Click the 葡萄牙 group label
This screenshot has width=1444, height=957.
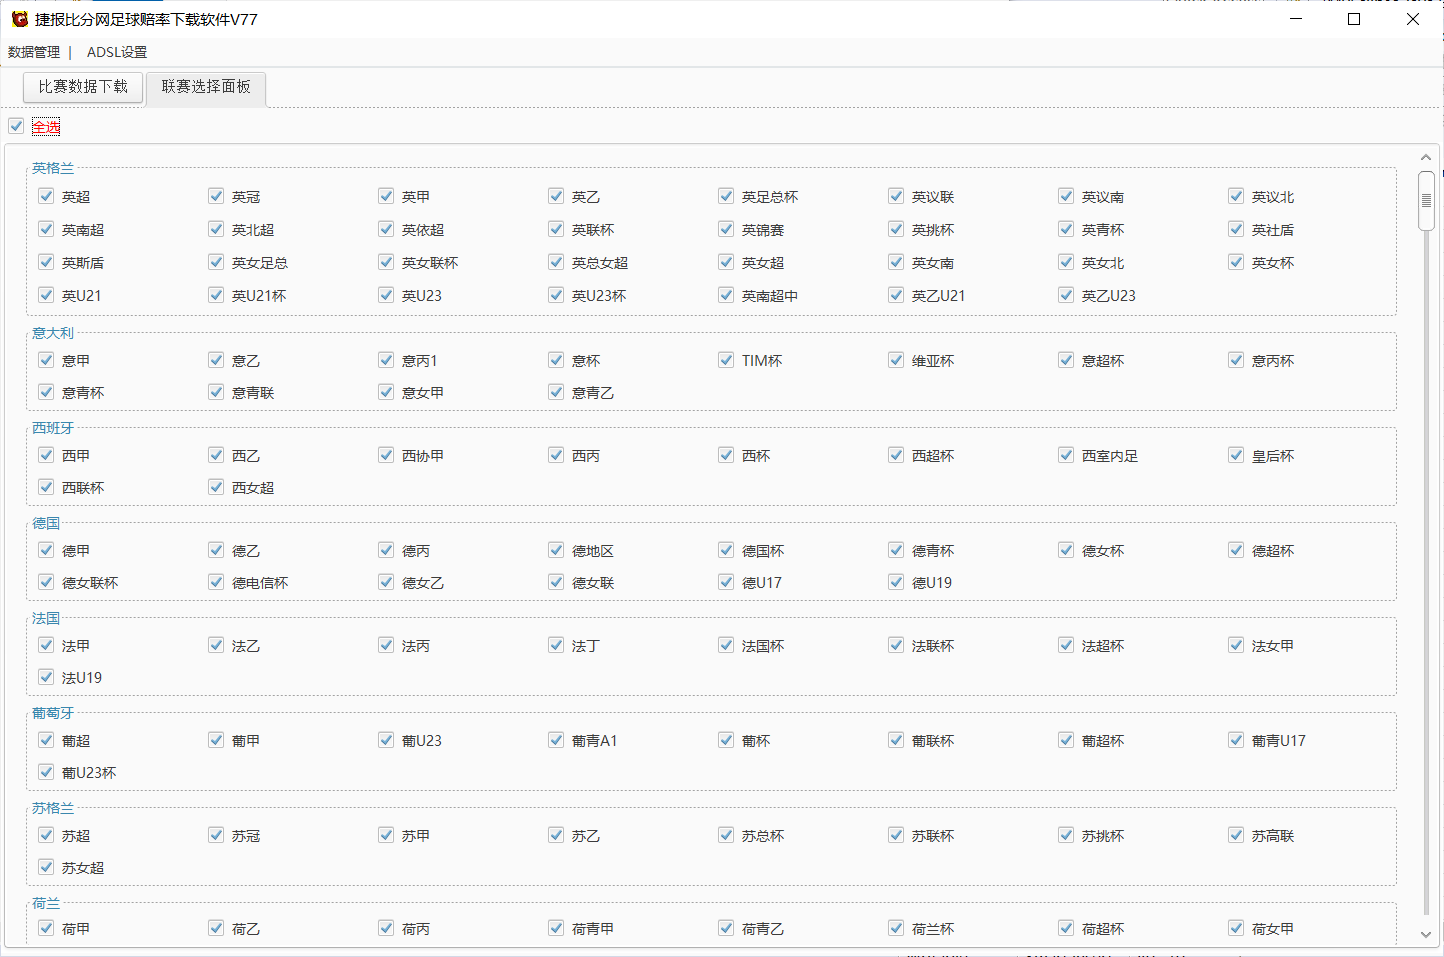(x=53, y=713)
